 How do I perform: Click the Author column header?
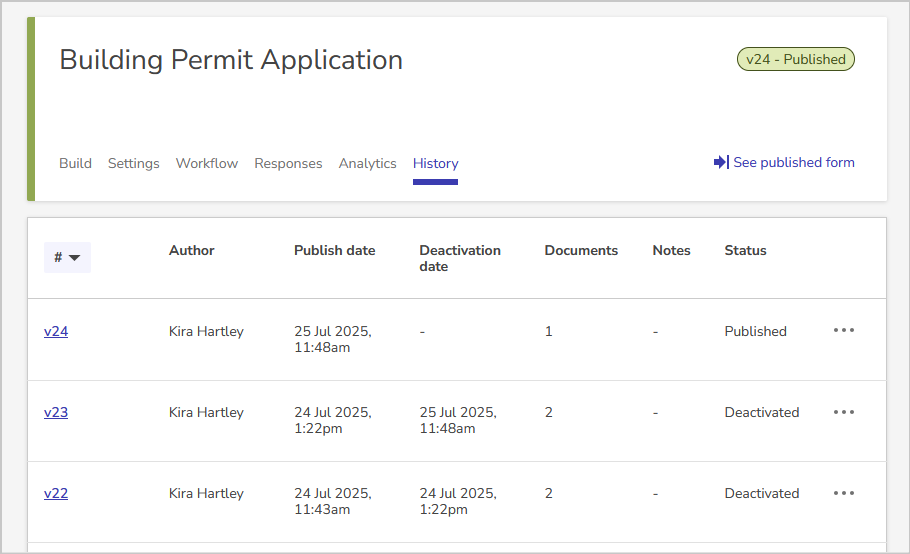(192, 251)
